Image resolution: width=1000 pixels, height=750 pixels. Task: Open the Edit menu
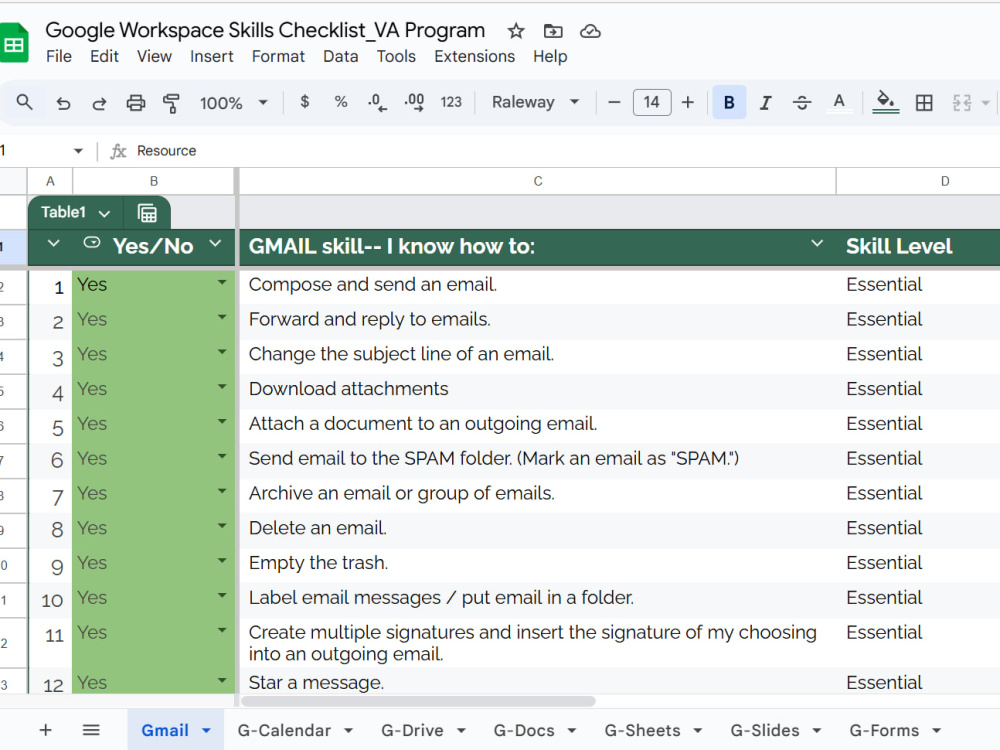(104, 57)
